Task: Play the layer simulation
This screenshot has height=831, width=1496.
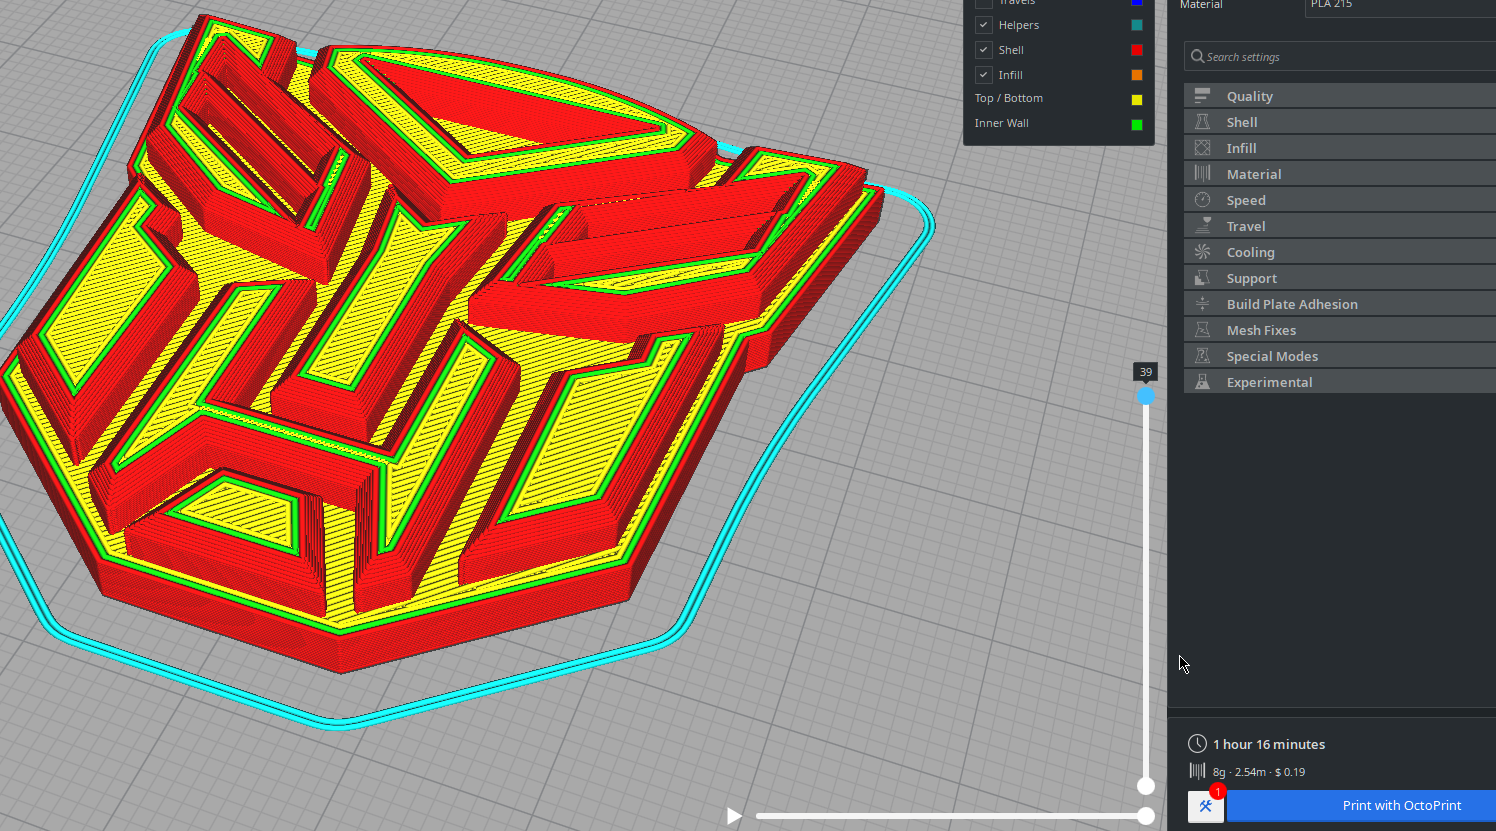Action: pyautogui.click(x=734, y=816)
